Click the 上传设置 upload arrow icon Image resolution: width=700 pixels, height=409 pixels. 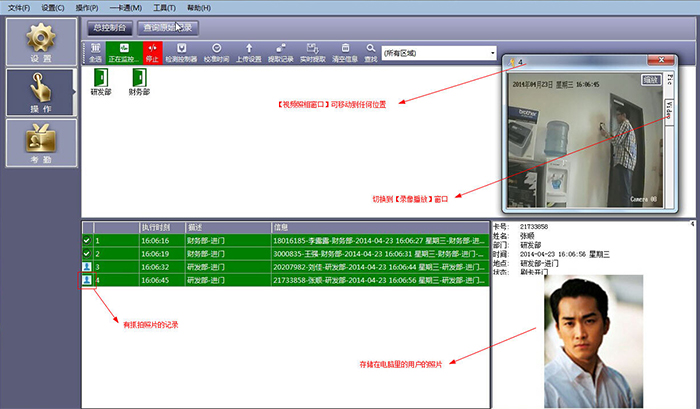(249, 53)
